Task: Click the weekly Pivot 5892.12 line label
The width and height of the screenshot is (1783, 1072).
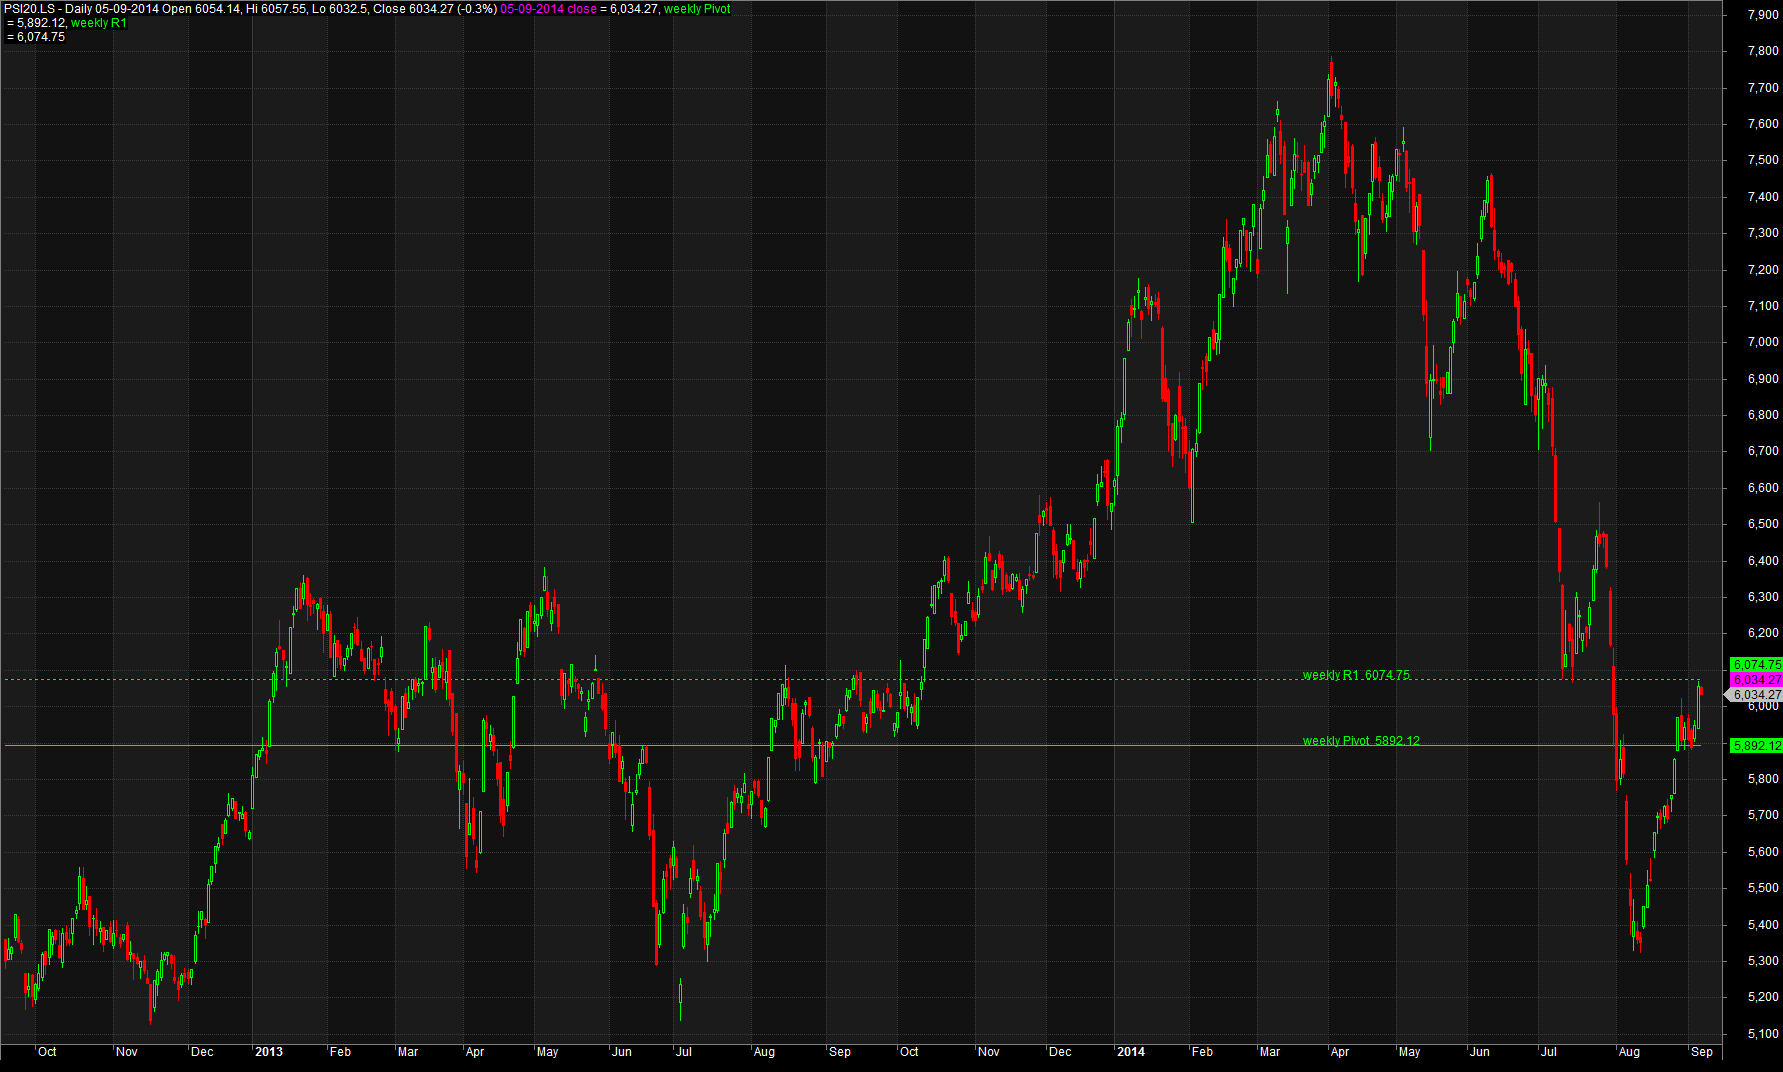Action: pos(1361,741)
